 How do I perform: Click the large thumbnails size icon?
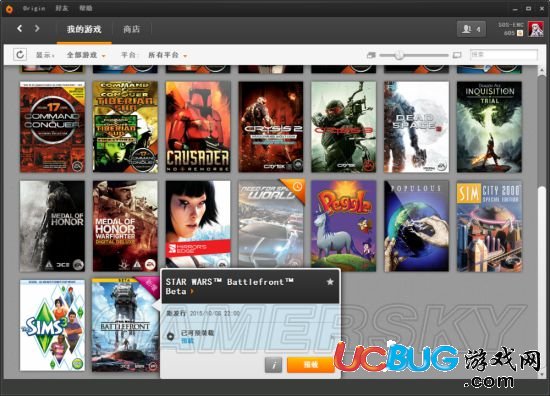[x=457, y=55]
